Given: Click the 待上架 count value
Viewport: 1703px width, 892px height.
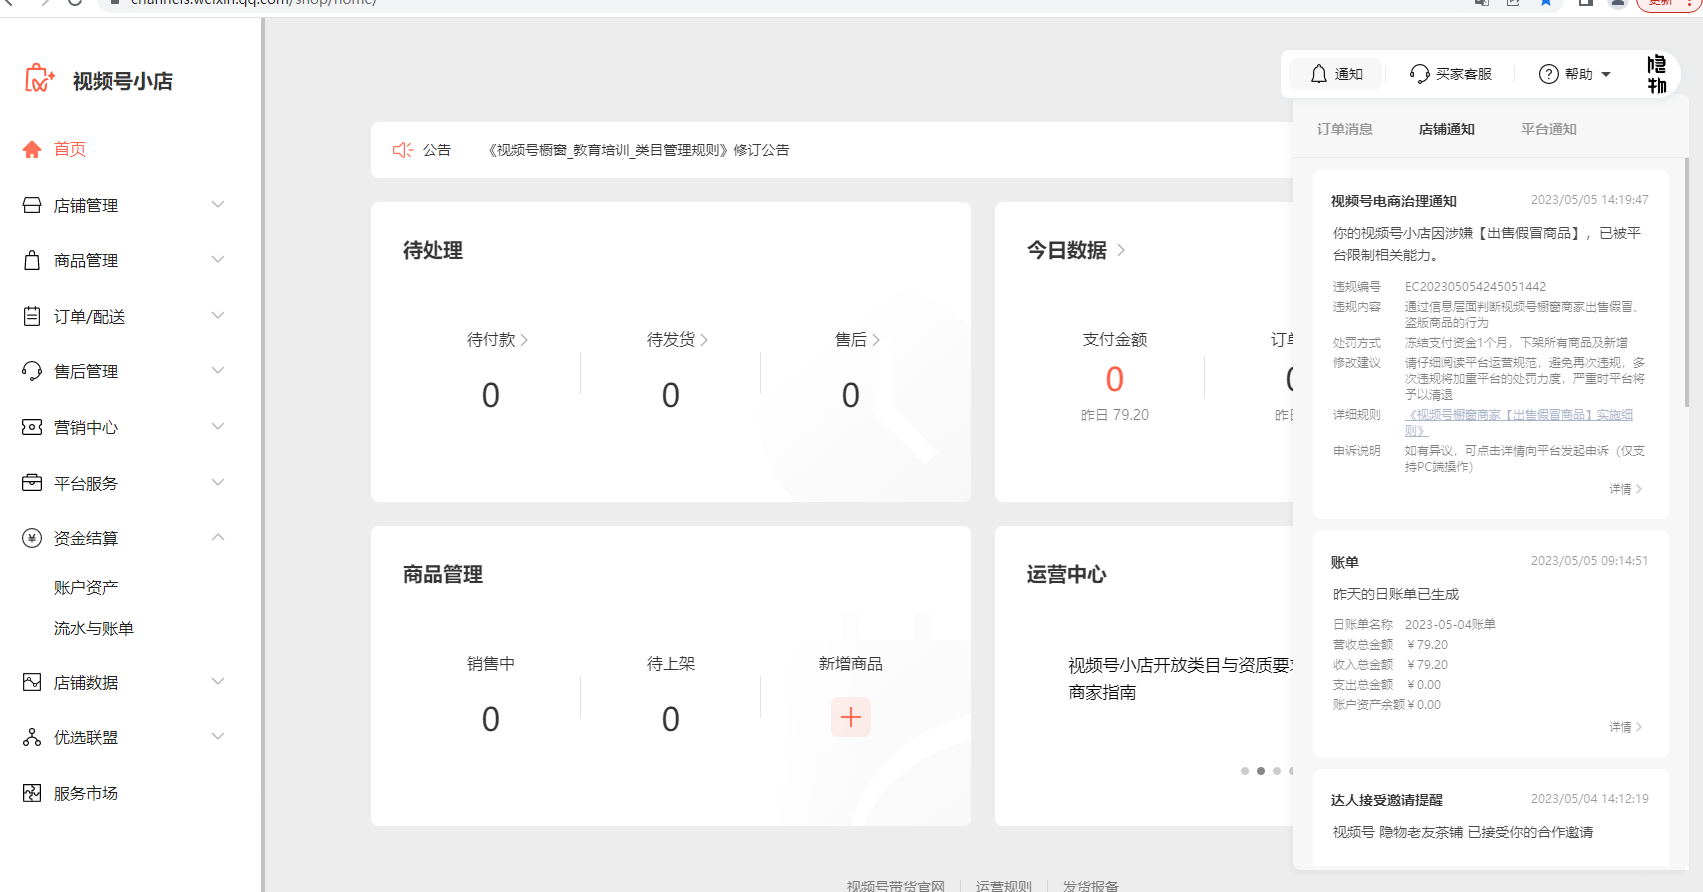Looking at the screenshot, I should [x=671, y=719].
